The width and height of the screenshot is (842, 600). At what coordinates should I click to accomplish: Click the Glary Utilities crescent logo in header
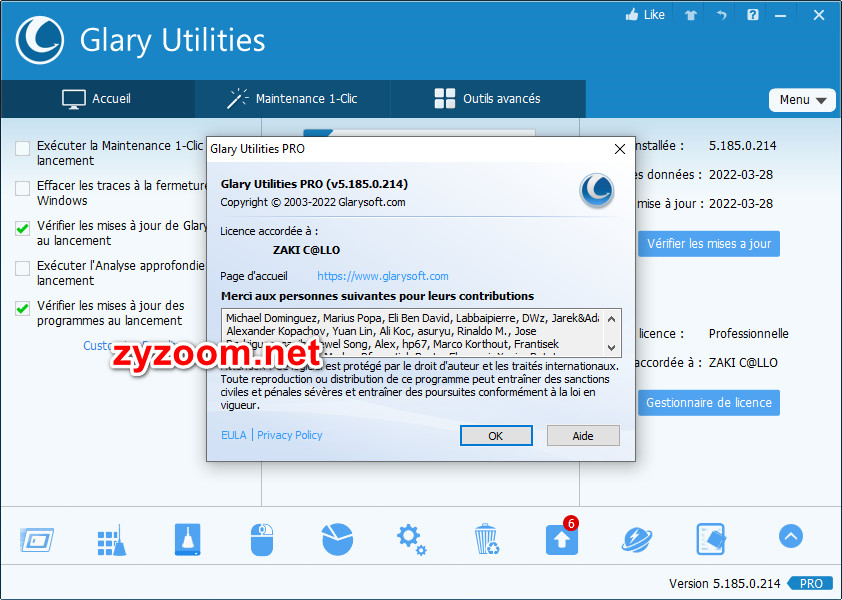pyautogui.click(x=40, y=40)
